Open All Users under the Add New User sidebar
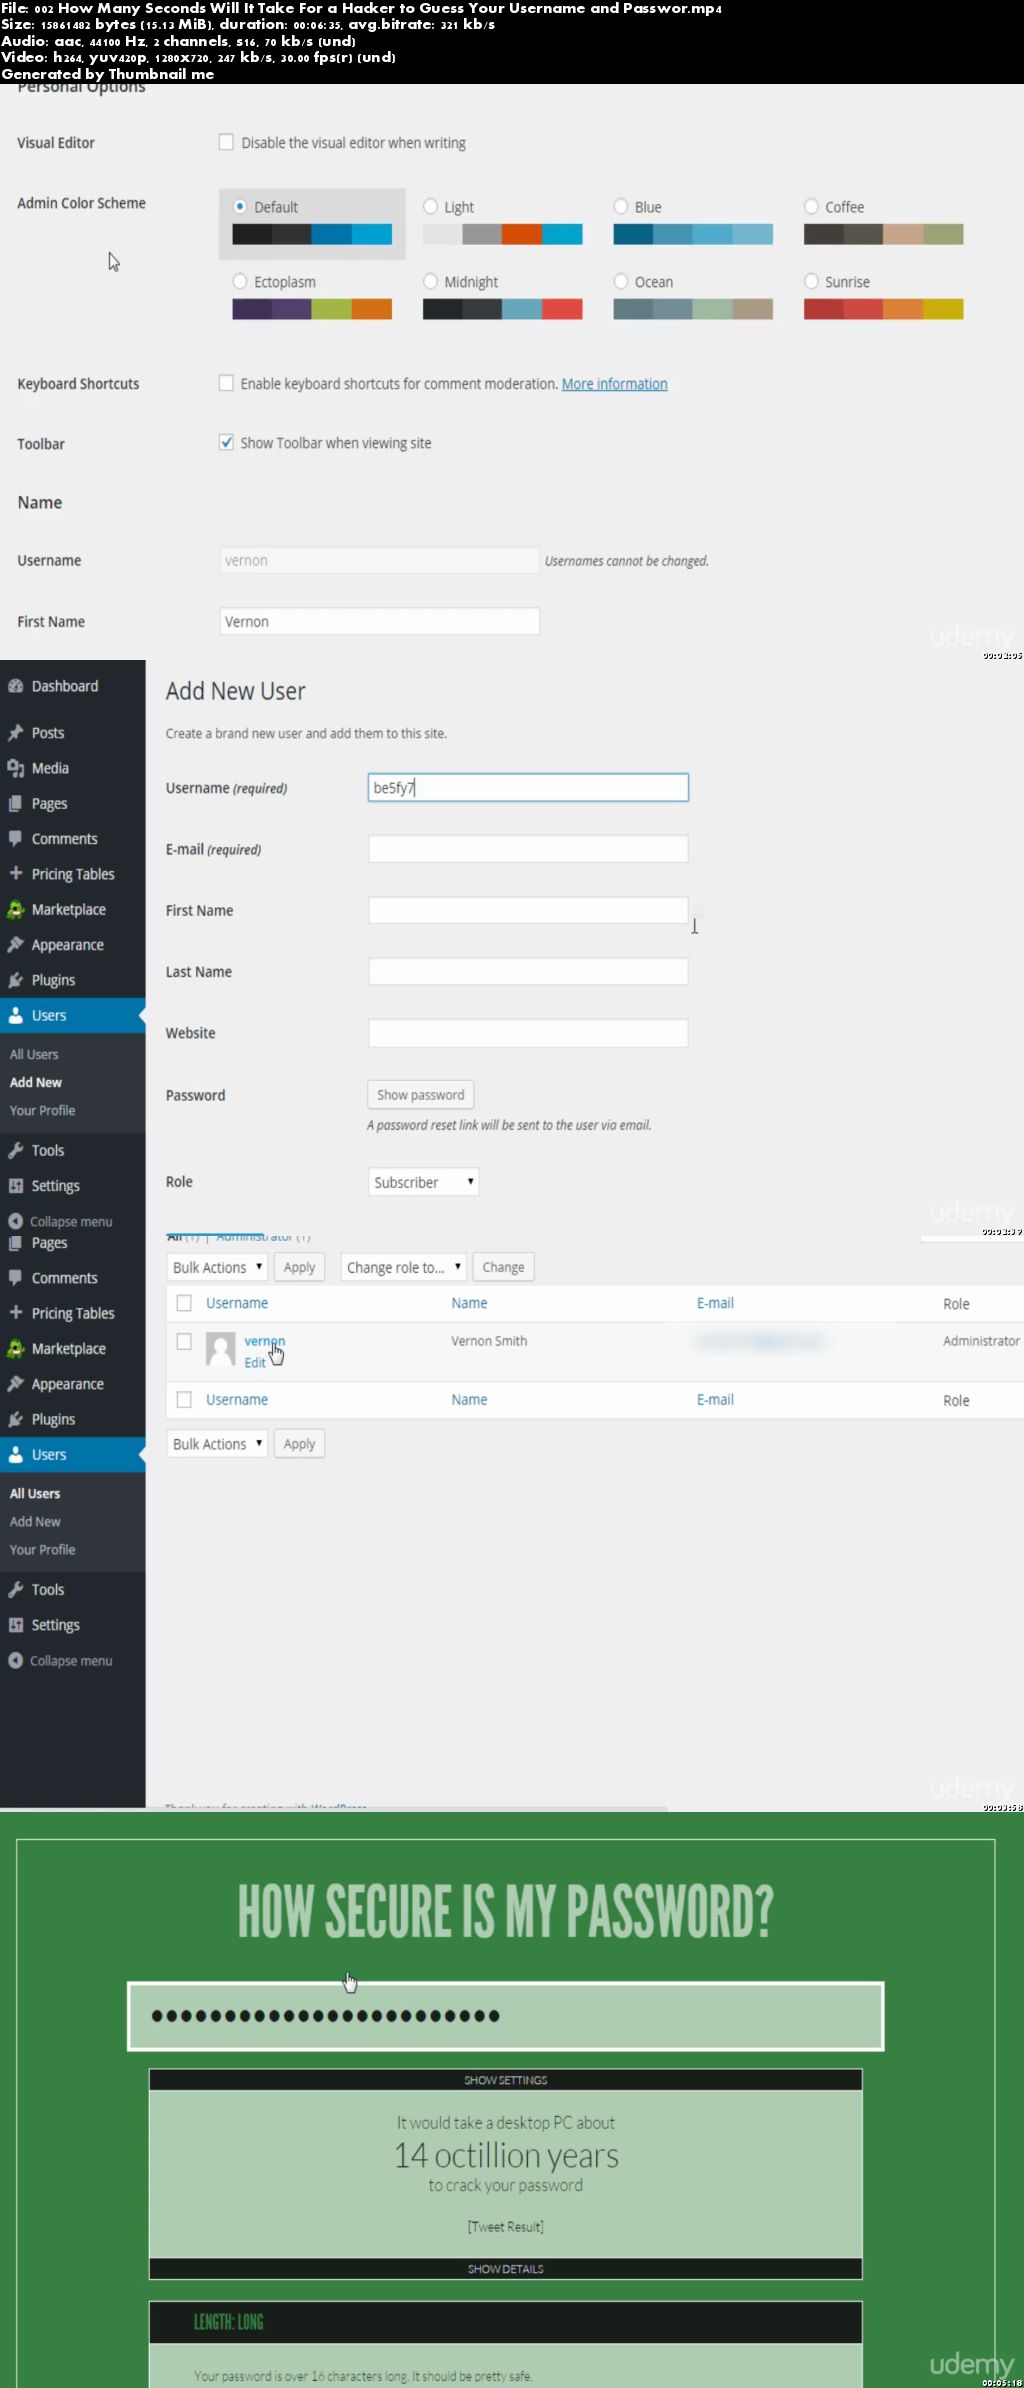 coord(34,1054)
